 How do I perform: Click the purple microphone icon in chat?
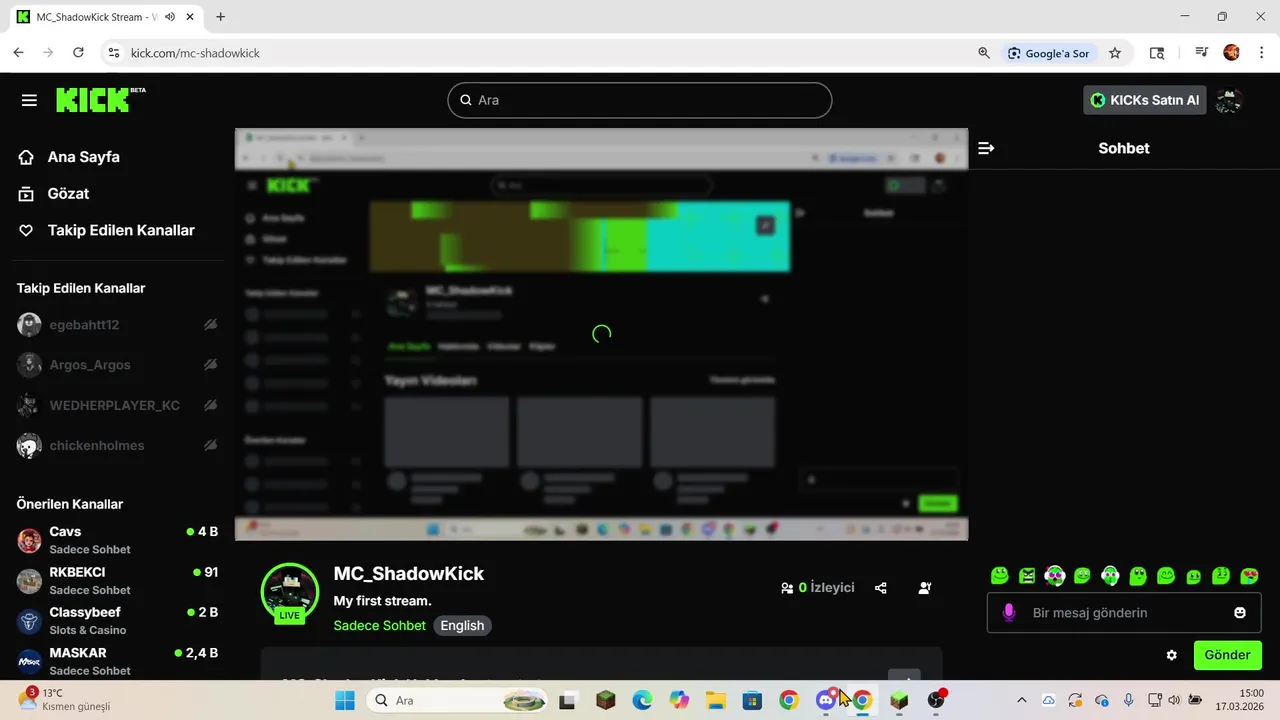pos(1009,613)
